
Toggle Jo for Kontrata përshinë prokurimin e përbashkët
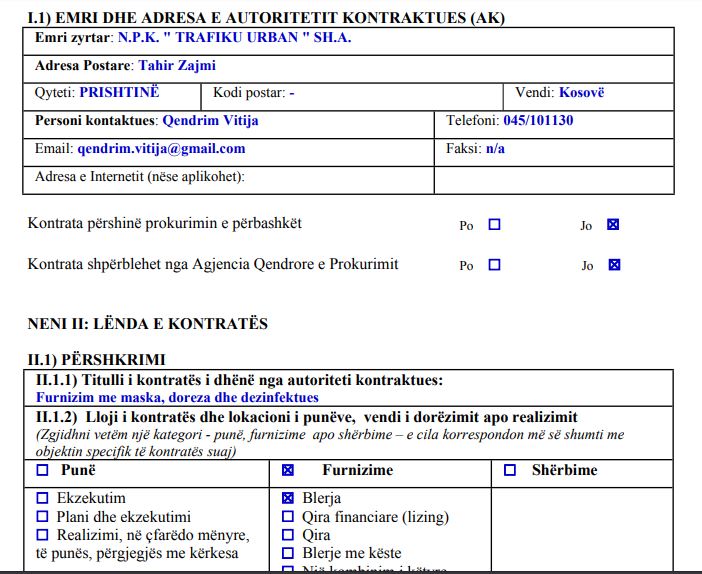click(x=613, y=224)
